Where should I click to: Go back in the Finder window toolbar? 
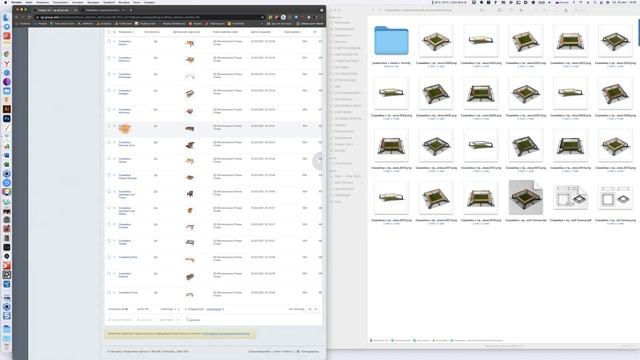373,10
